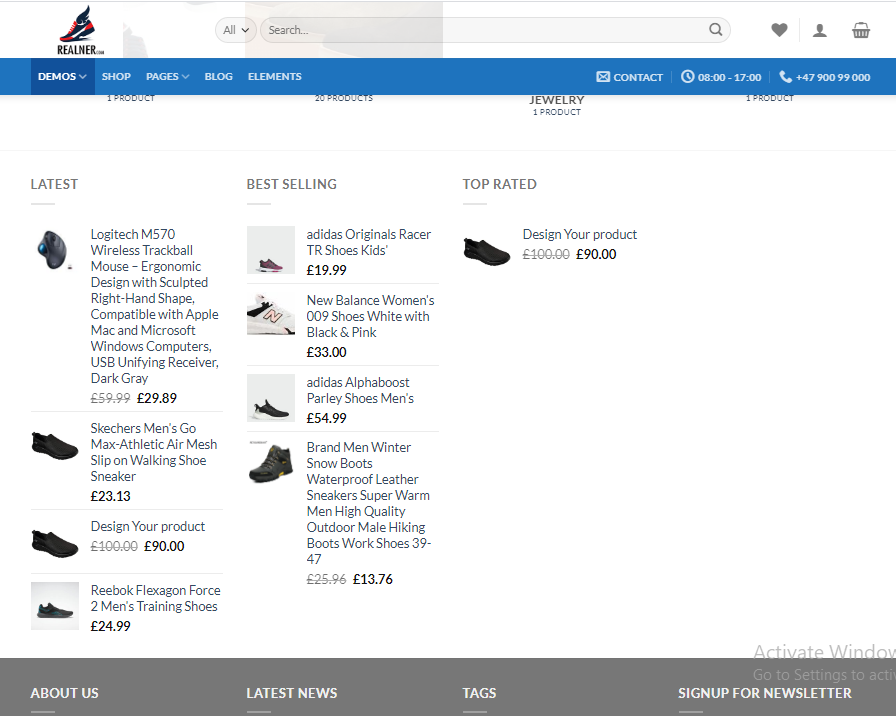Click the Logitech M570 trackball thumbnail
This screenshot has width=896, height=716.
[x=54, y=250]
